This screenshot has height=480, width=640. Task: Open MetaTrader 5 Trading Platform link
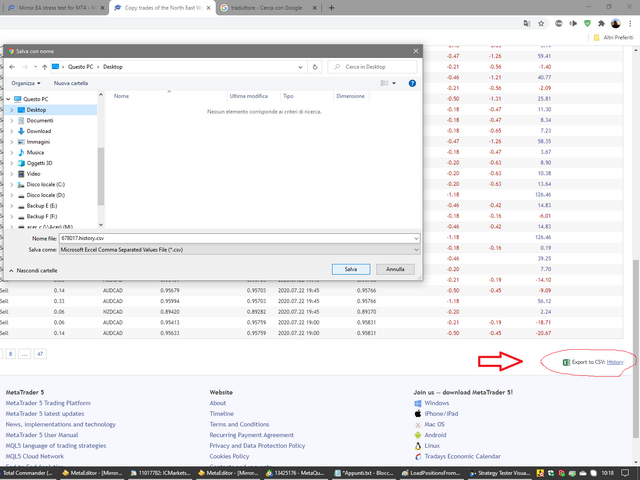click(48, 403)
